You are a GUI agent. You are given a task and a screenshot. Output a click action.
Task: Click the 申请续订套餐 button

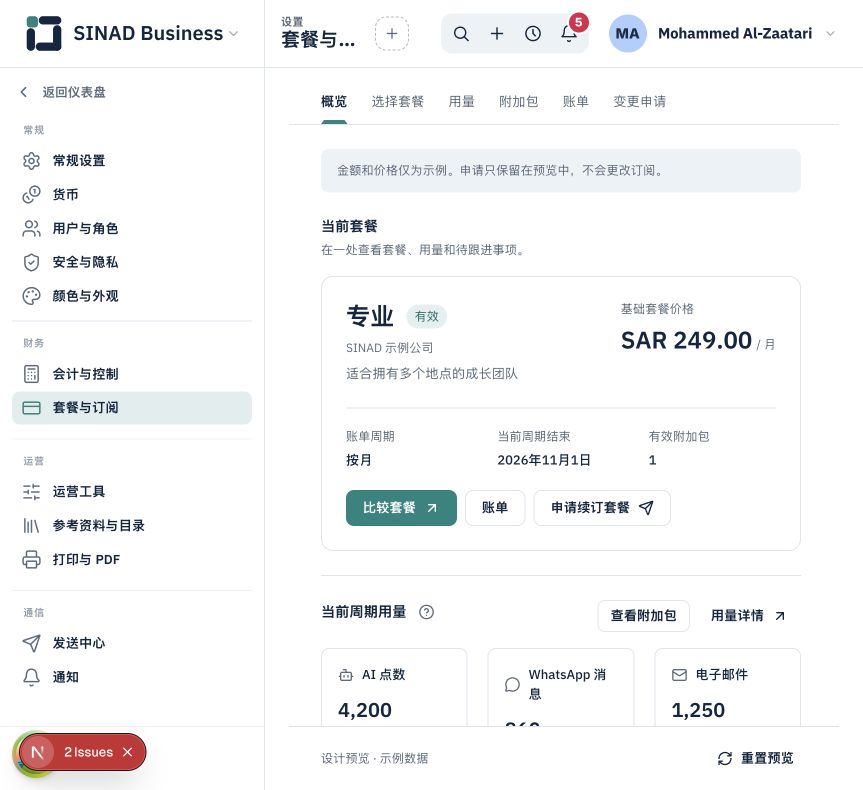602,508
